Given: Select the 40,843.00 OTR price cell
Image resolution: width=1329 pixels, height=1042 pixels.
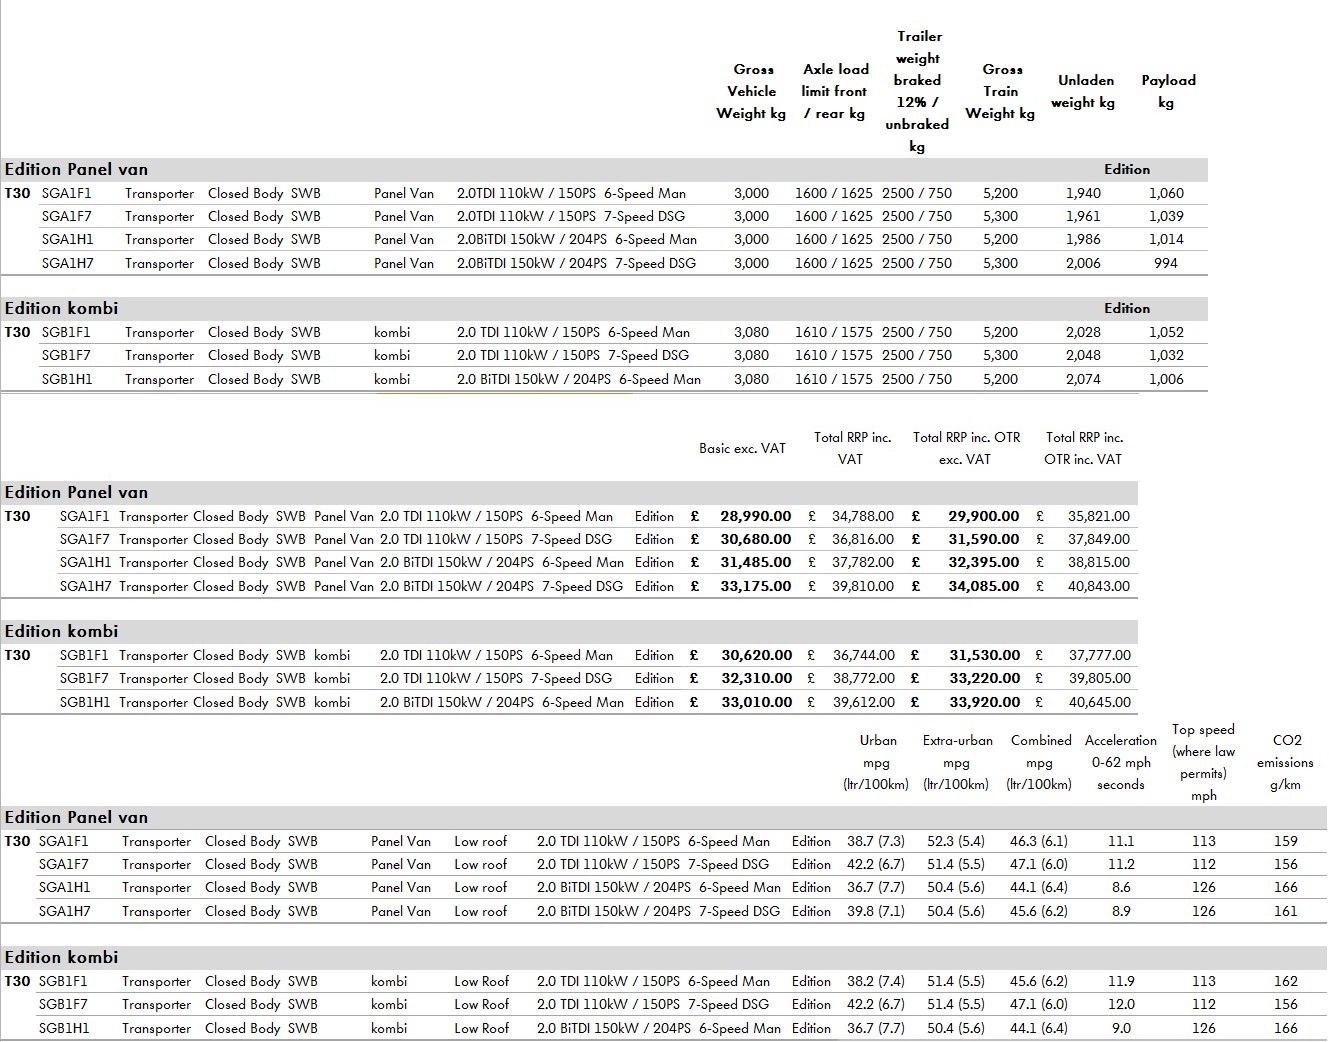Looking at the screenshot, I should pos(1098,586).
